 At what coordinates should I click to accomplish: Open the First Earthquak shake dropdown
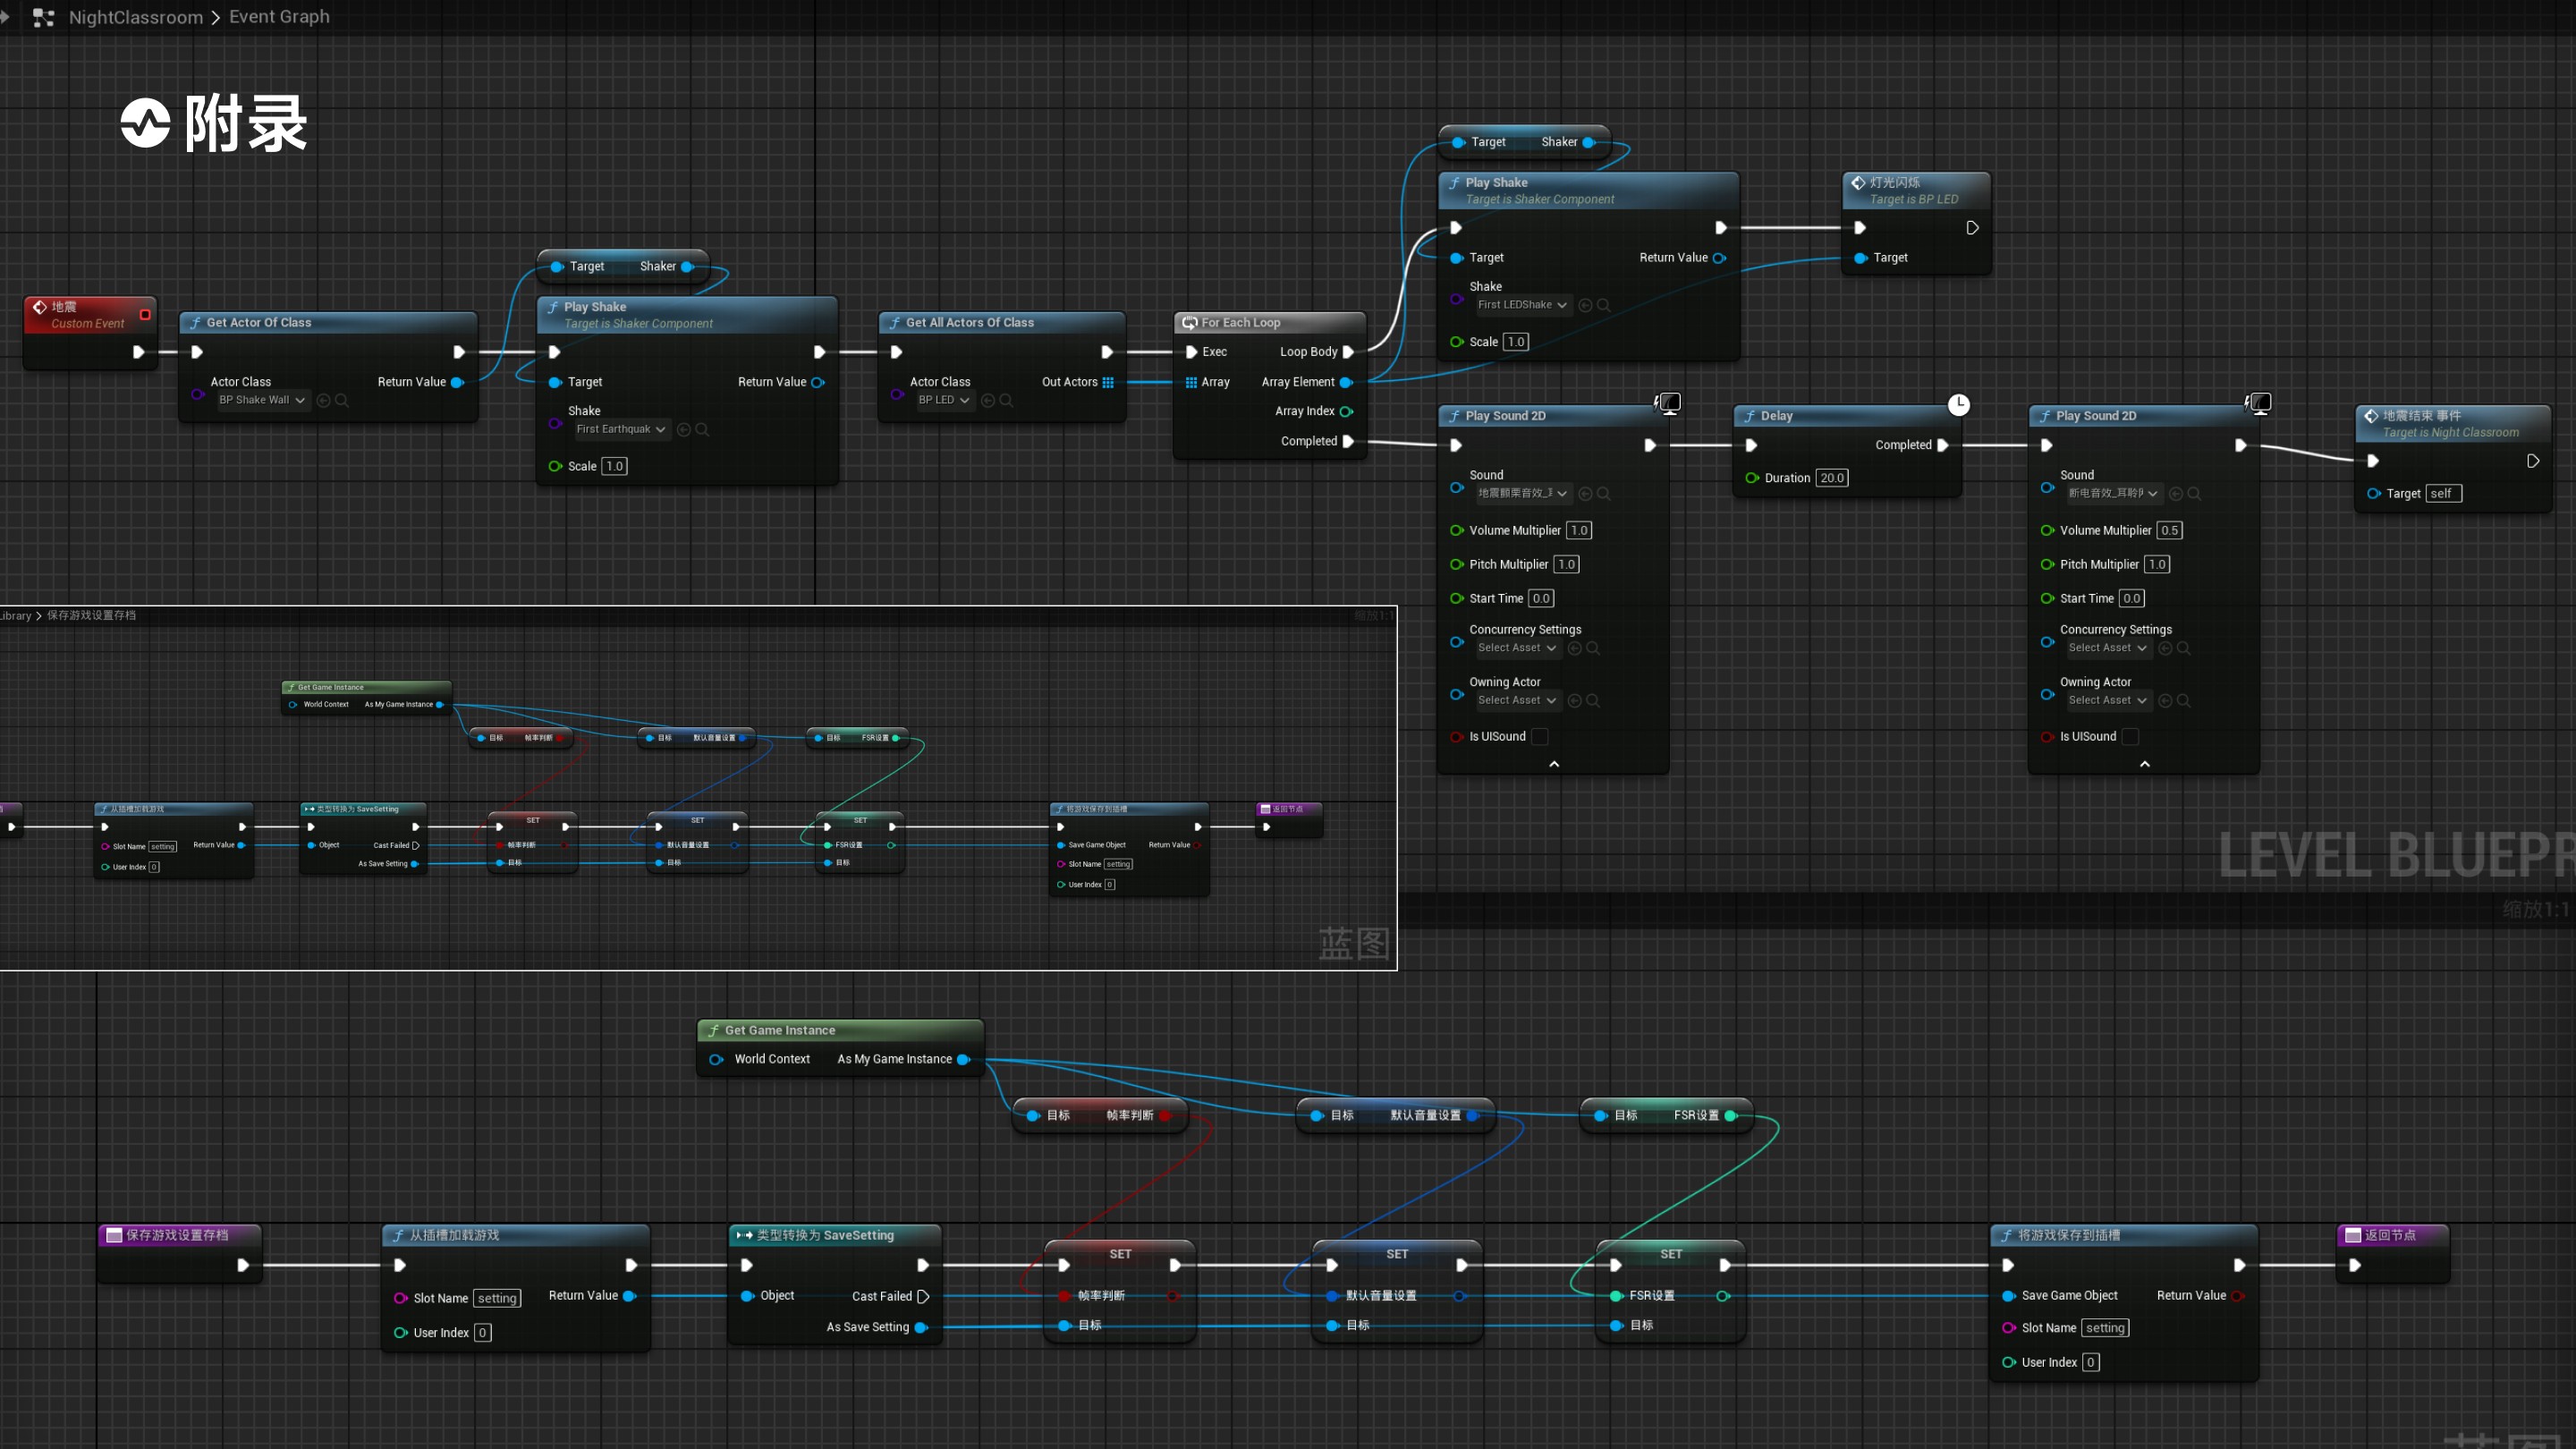point(621,429)
